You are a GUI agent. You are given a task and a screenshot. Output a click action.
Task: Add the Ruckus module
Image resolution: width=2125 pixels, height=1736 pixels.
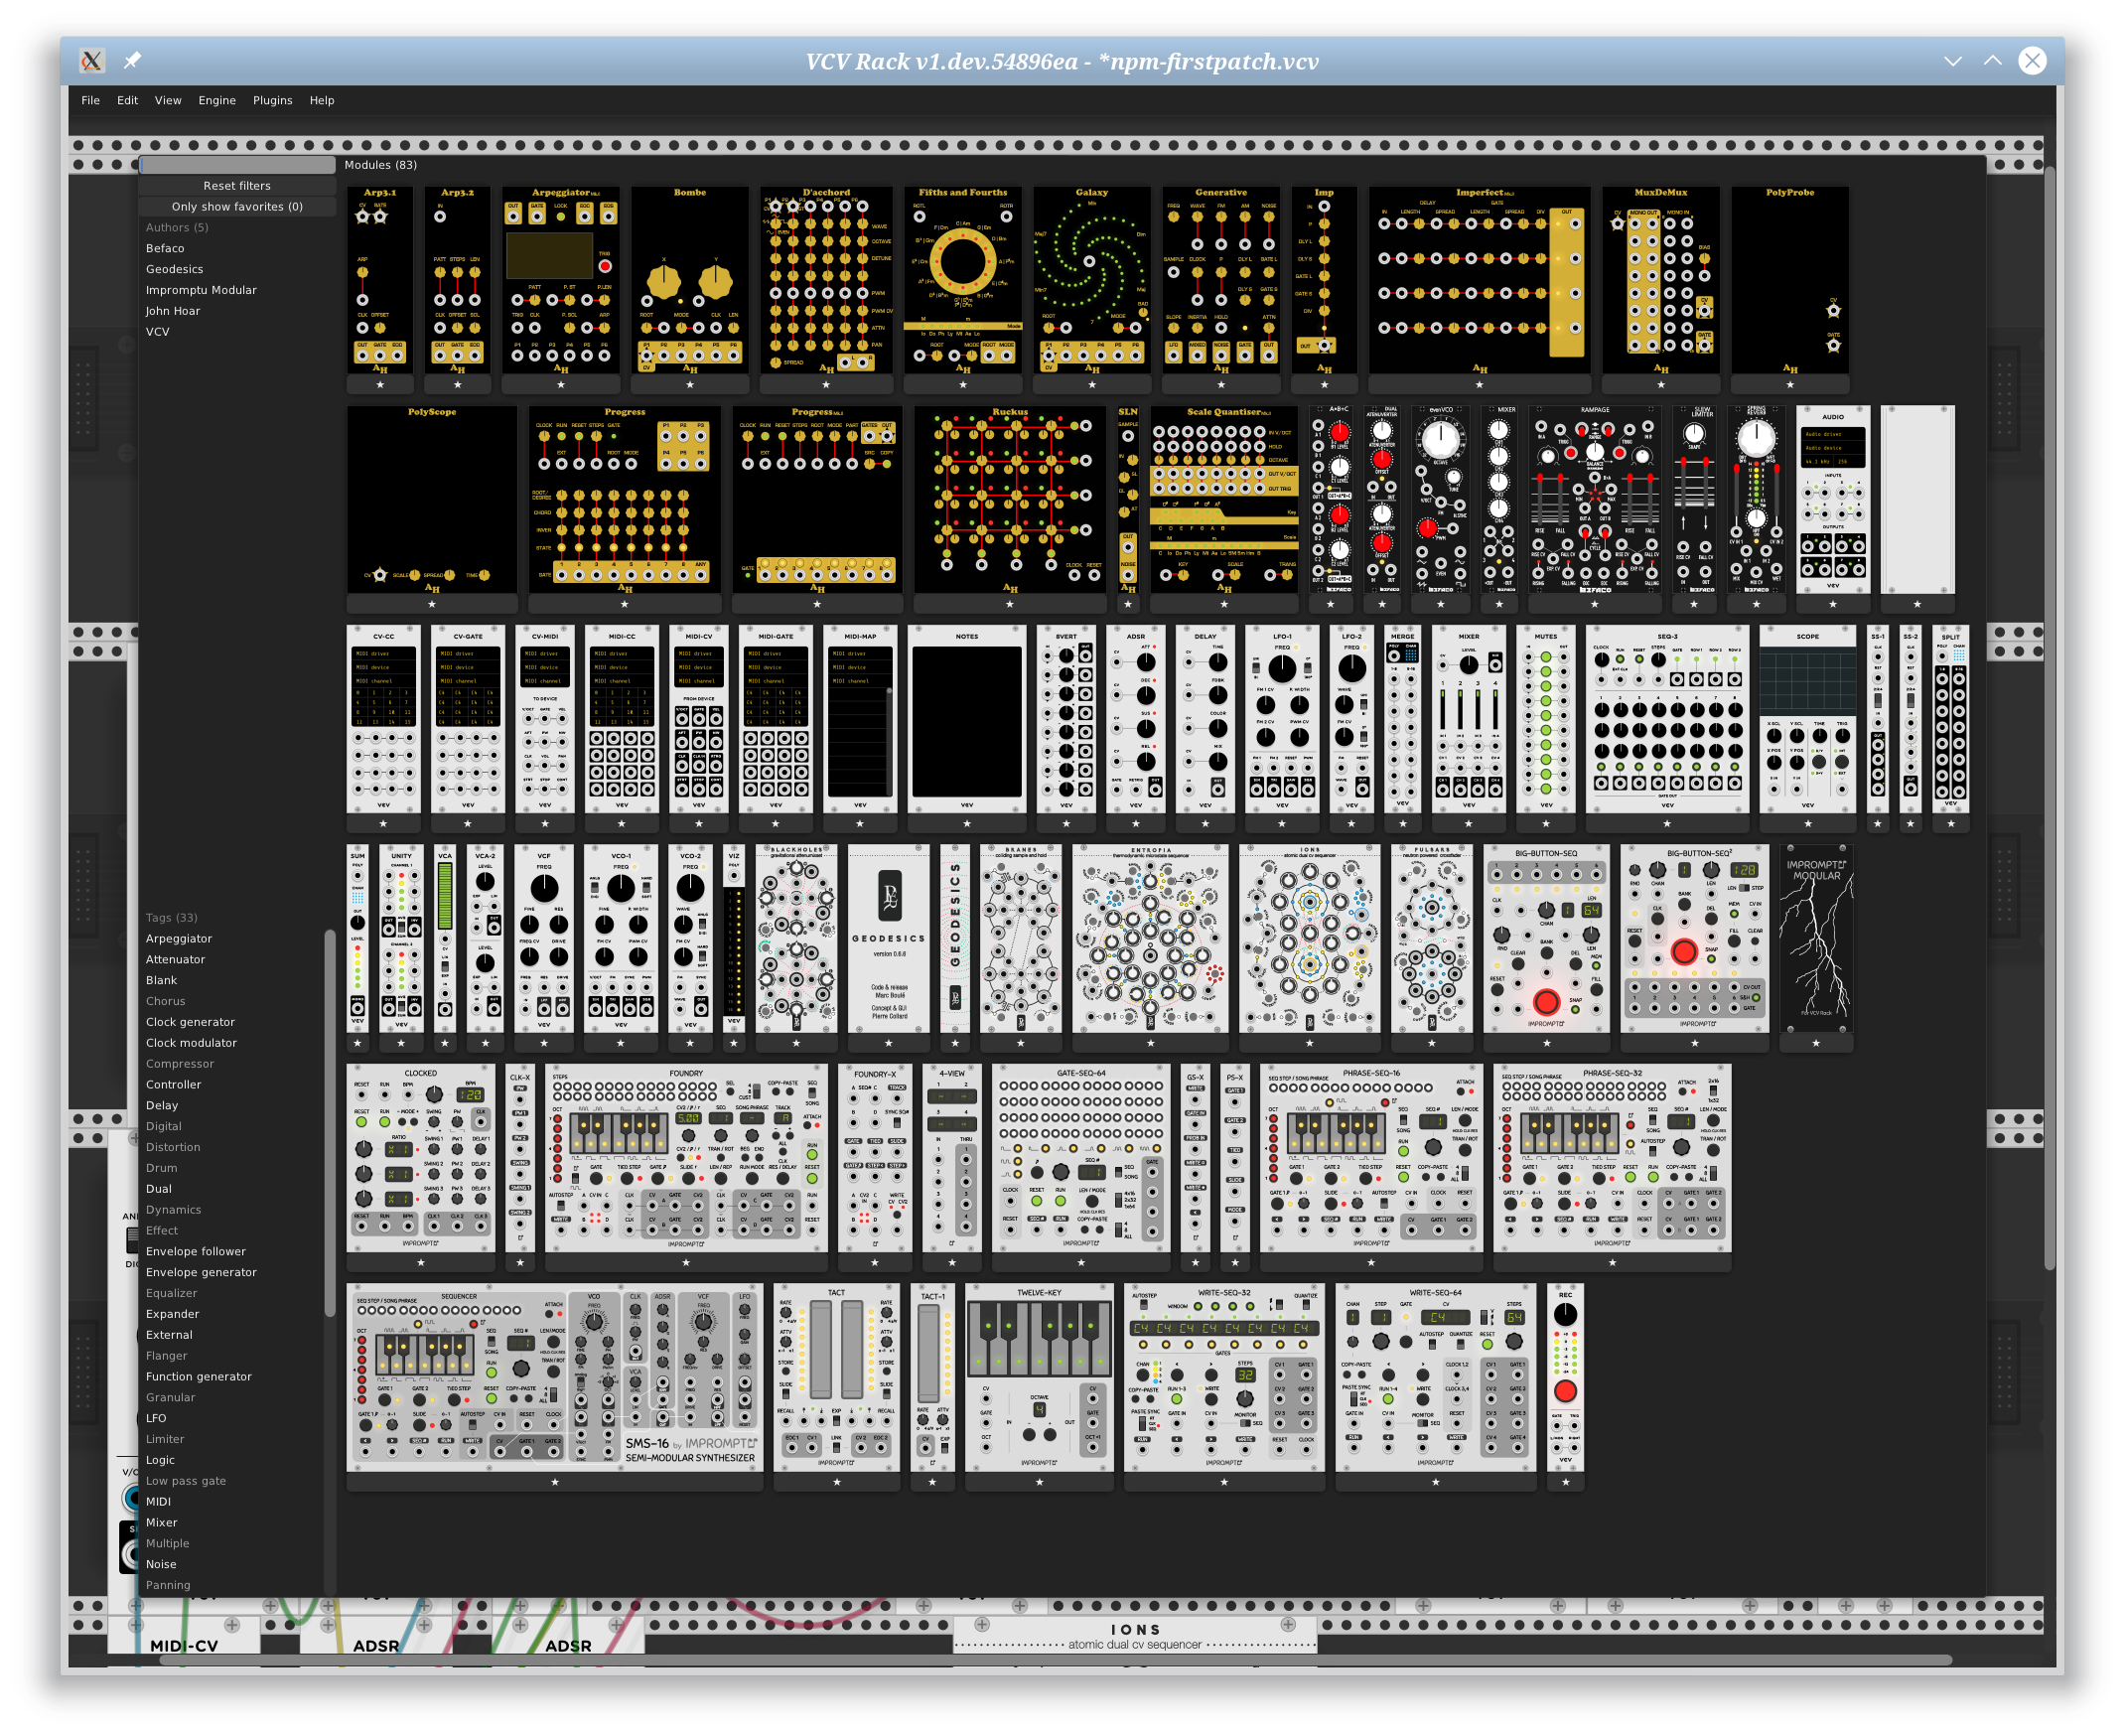click(1010, 500)
